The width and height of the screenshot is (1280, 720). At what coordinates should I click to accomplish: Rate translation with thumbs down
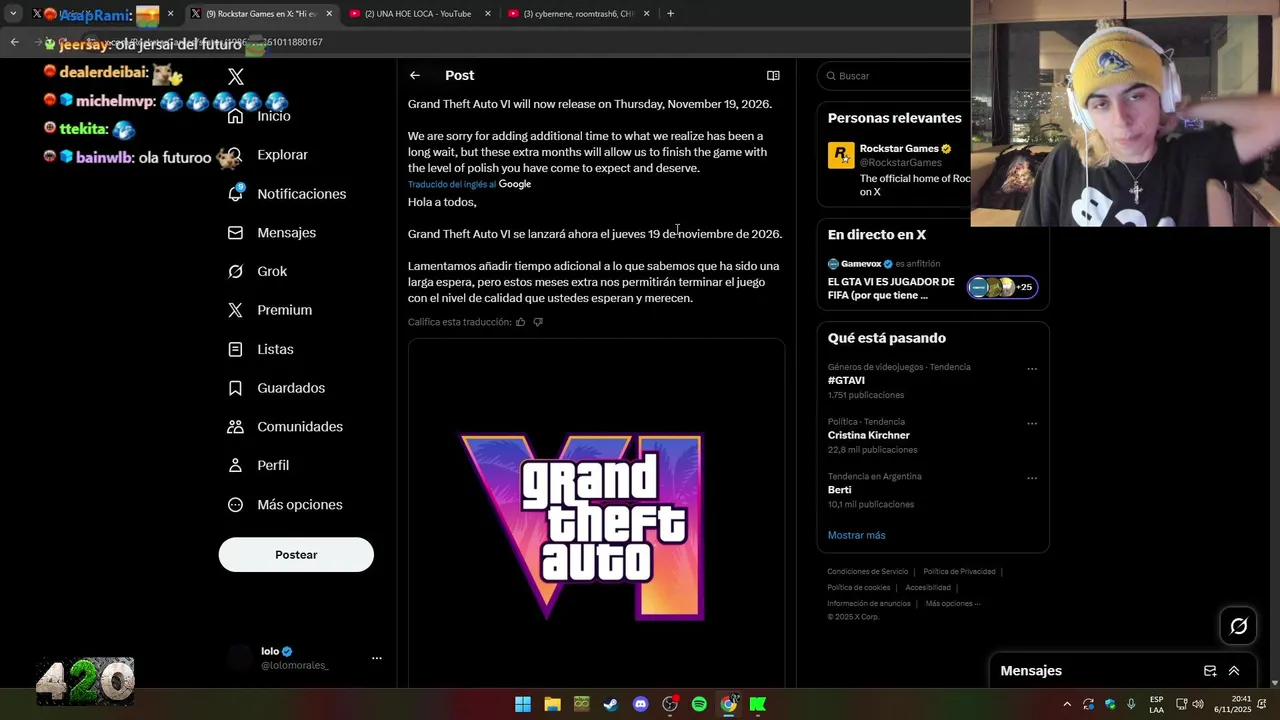[538, 322]
